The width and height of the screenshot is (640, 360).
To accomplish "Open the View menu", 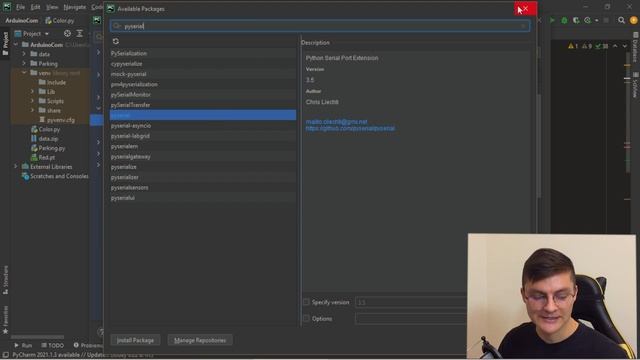I will (52, 7).
